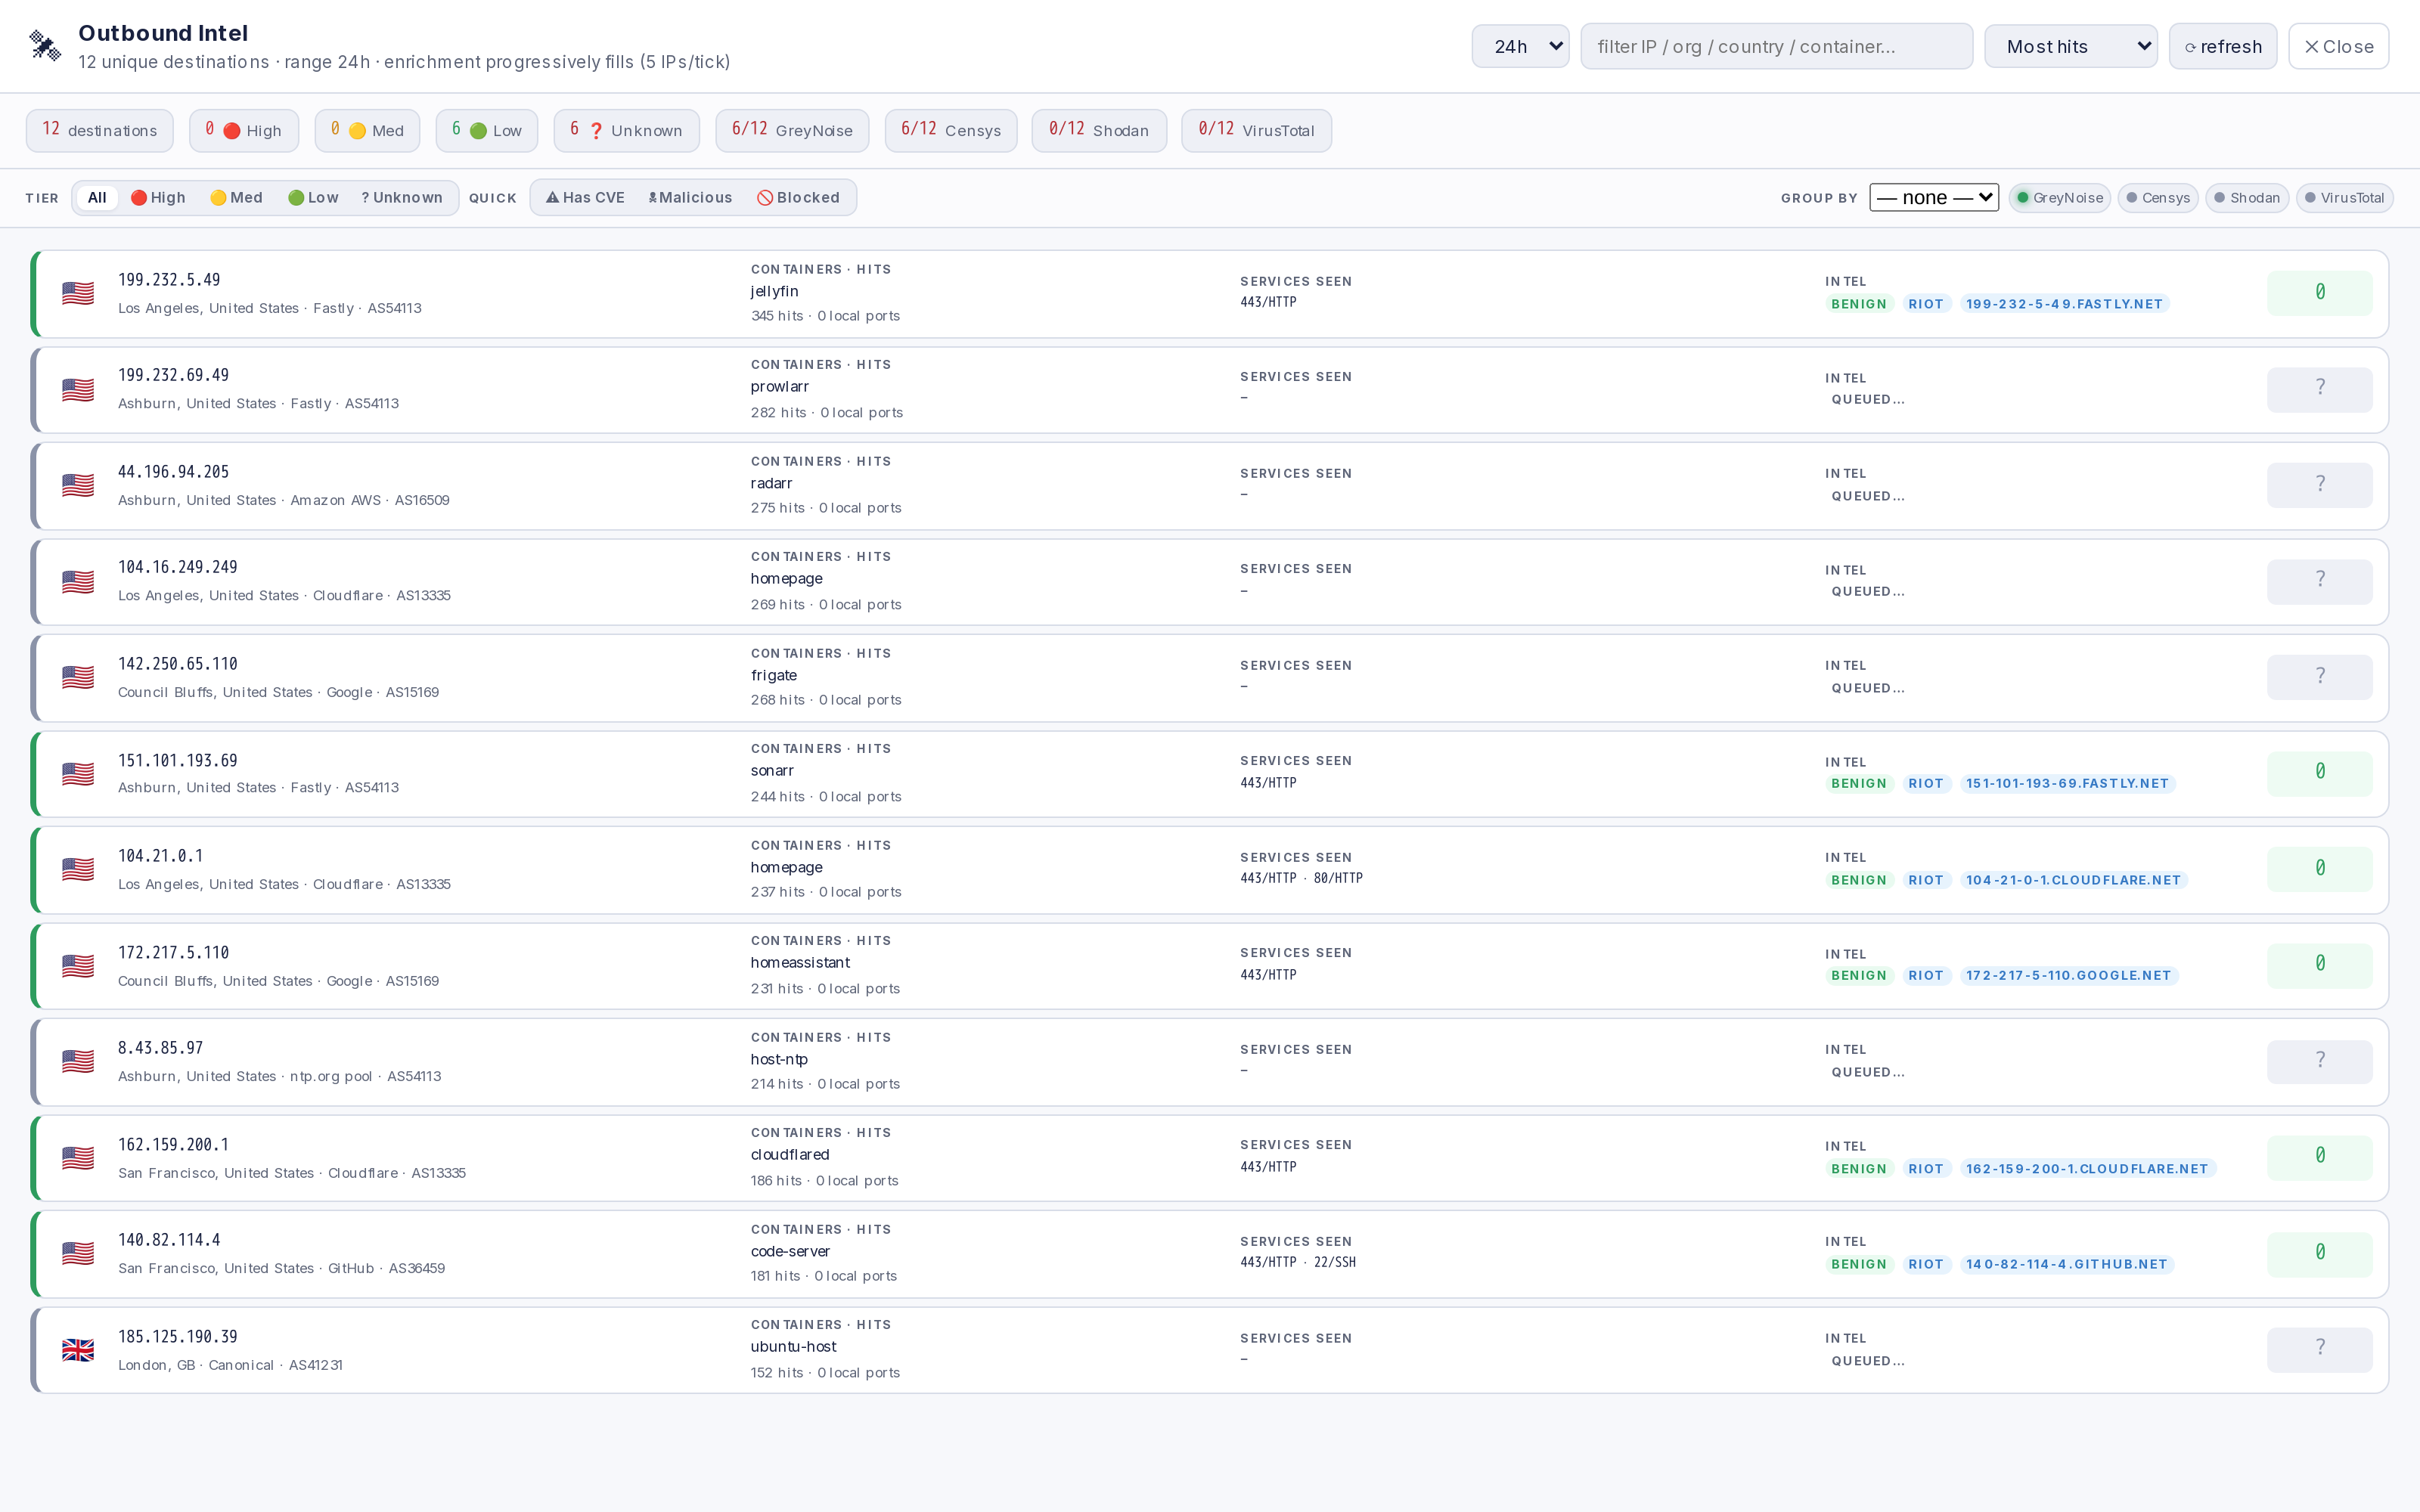Click the RIOT tag in the cloudflared row
This screenshot has width=2420, height=1512.
coord(1925,1168)
